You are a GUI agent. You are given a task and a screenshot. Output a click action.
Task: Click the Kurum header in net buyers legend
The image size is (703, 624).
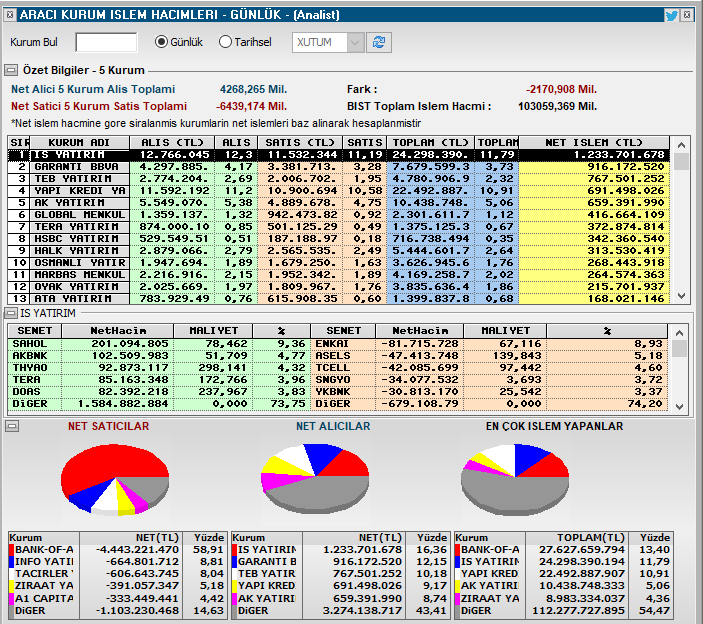[267, 537]
